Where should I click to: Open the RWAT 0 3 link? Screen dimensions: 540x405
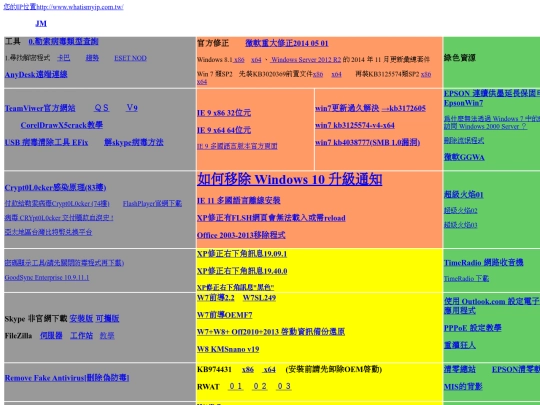pos(284,386)
